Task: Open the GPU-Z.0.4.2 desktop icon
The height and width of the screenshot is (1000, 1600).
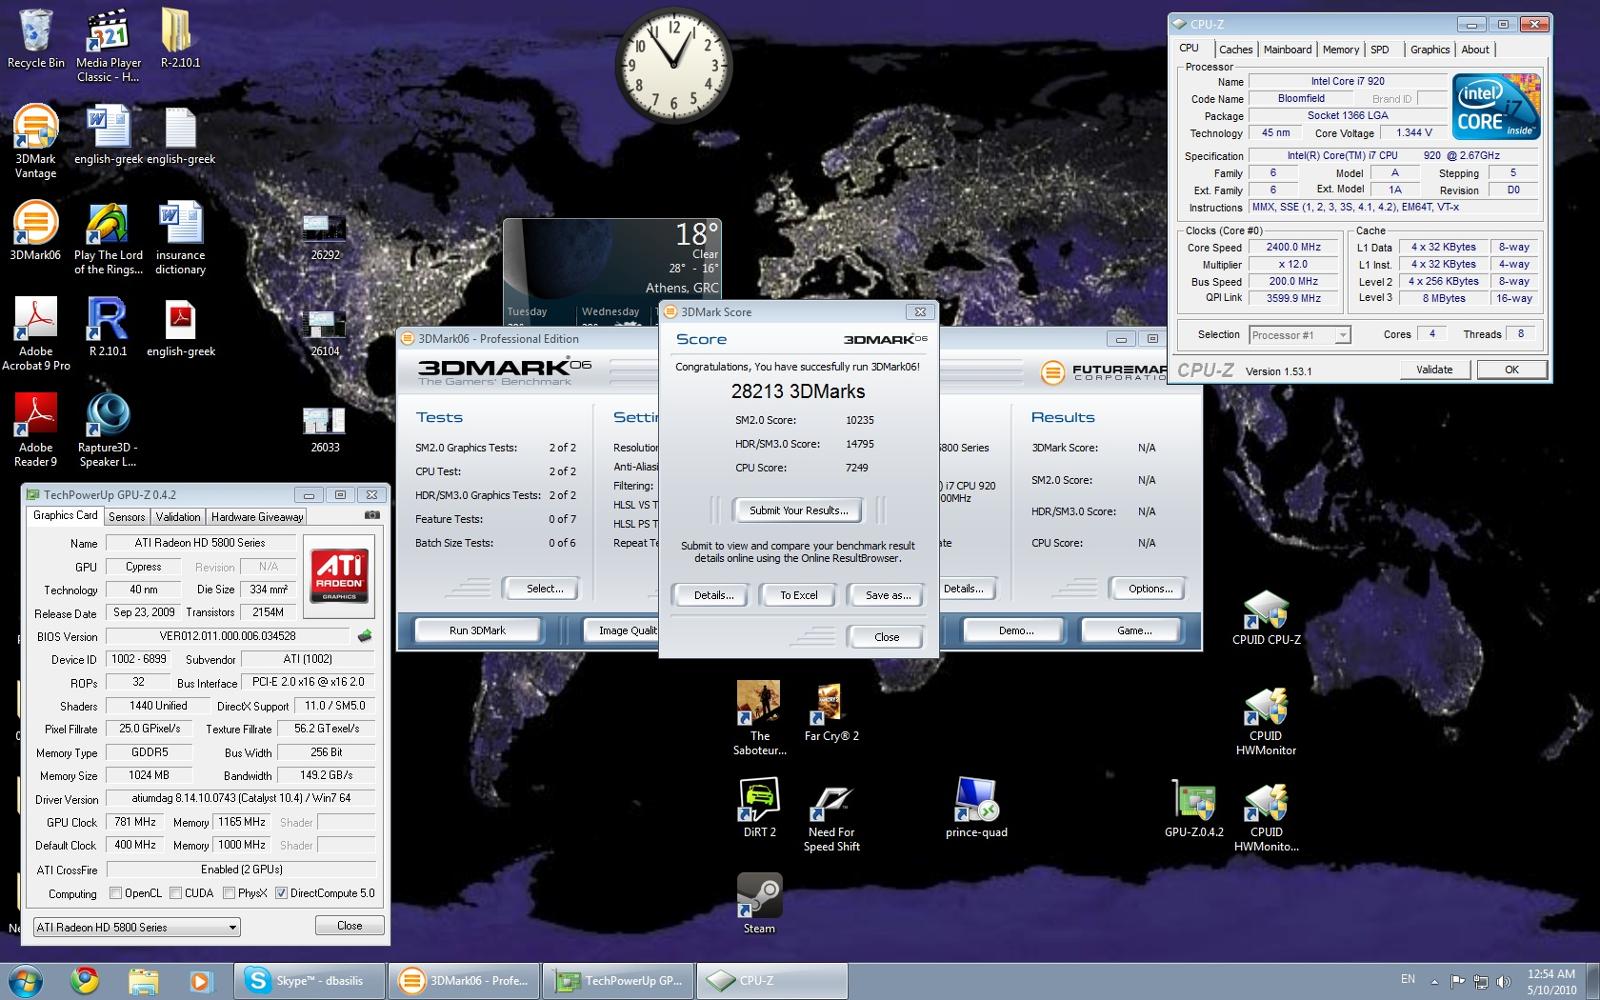Action: (x=1194, y=808)
